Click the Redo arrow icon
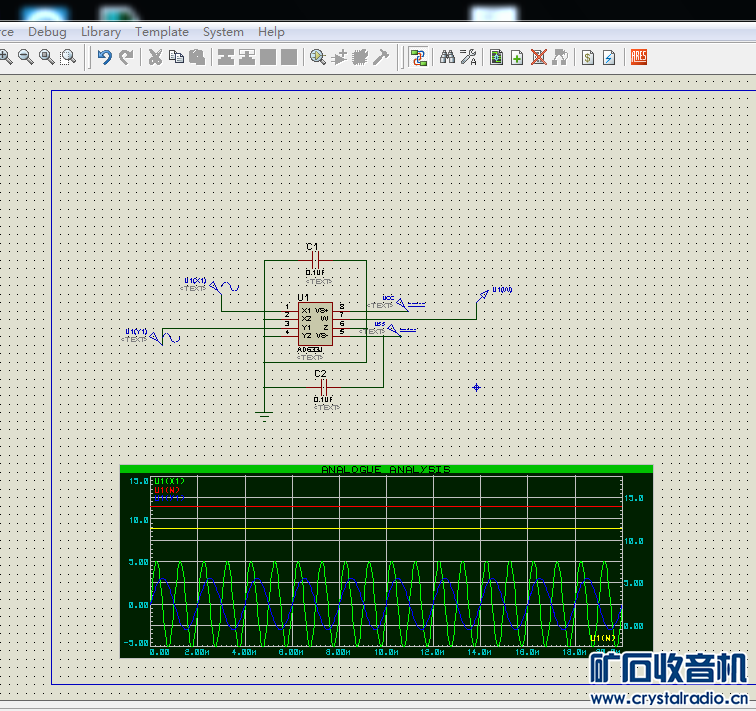The width and height of the screenshot is (756, 711). click(x=126, y=57)
